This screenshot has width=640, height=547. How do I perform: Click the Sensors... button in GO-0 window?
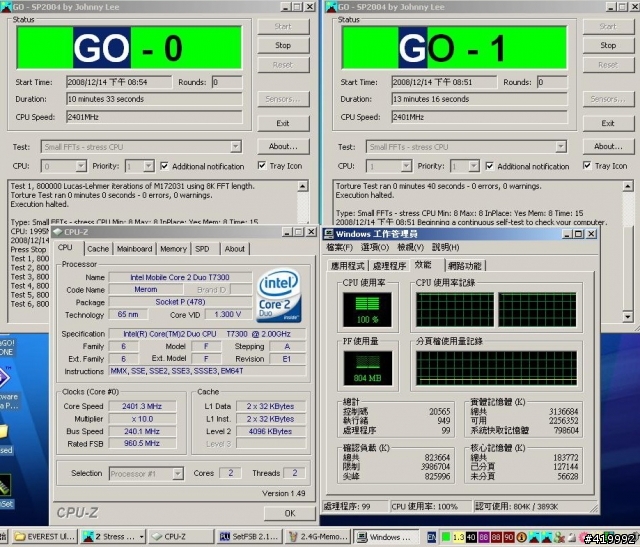tap(283, 99)
